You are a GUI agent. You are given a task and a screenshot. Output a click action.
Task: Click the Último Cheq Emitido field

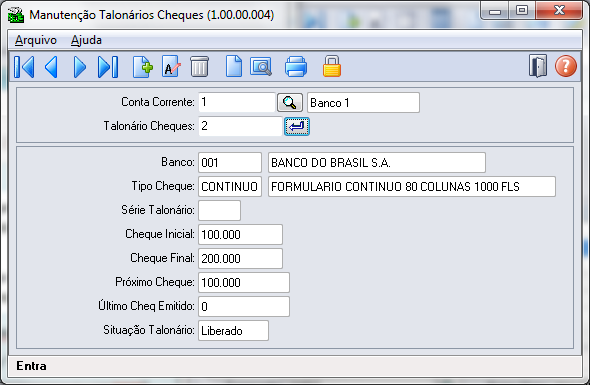pos(244,307)
